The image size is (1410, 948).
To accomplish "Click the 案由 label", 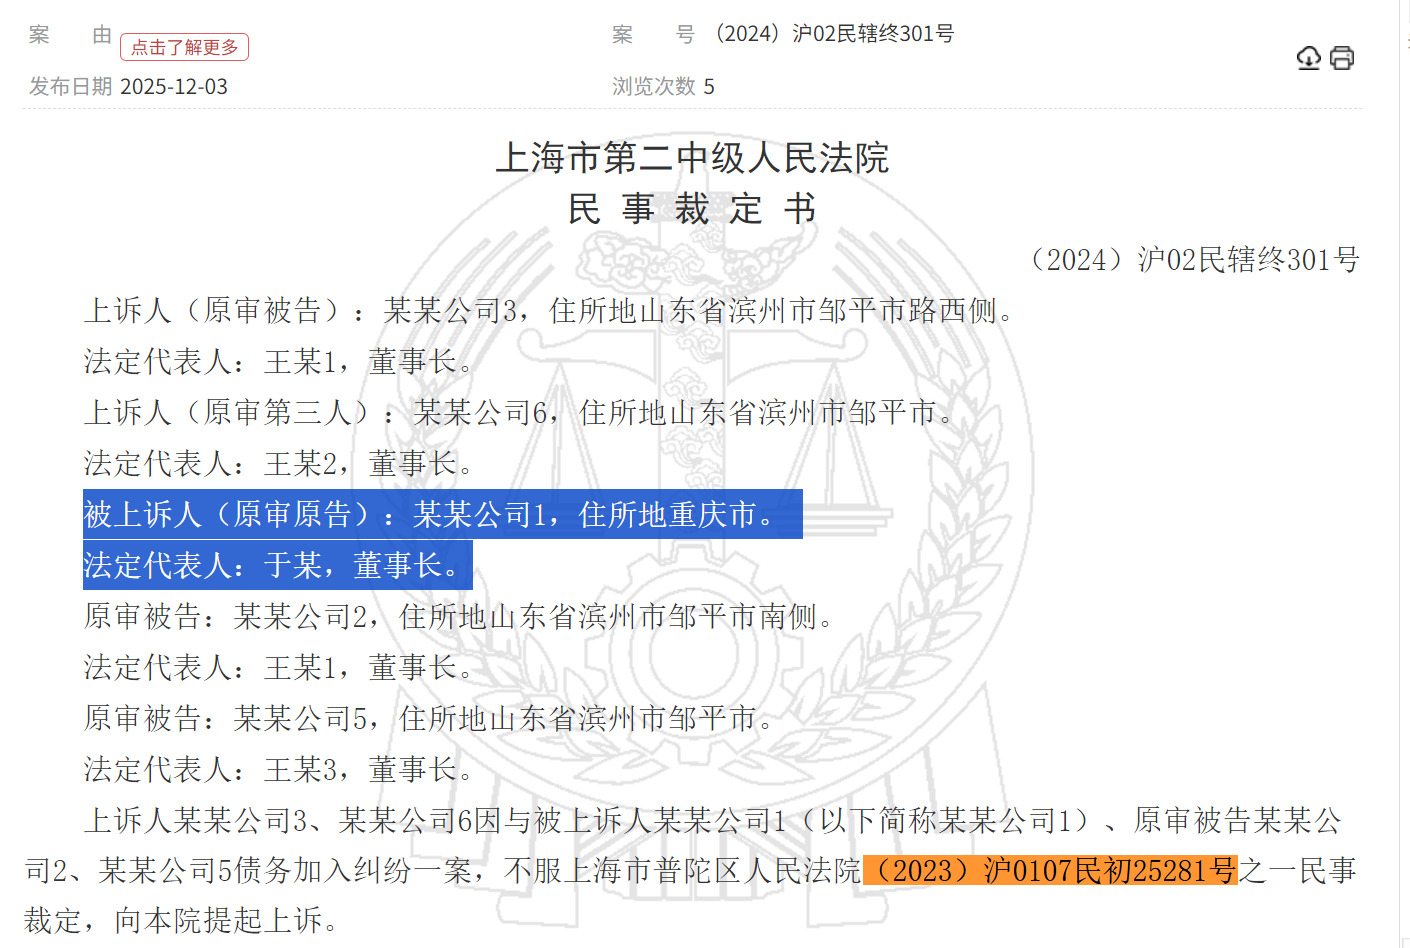I will (70, 35).
